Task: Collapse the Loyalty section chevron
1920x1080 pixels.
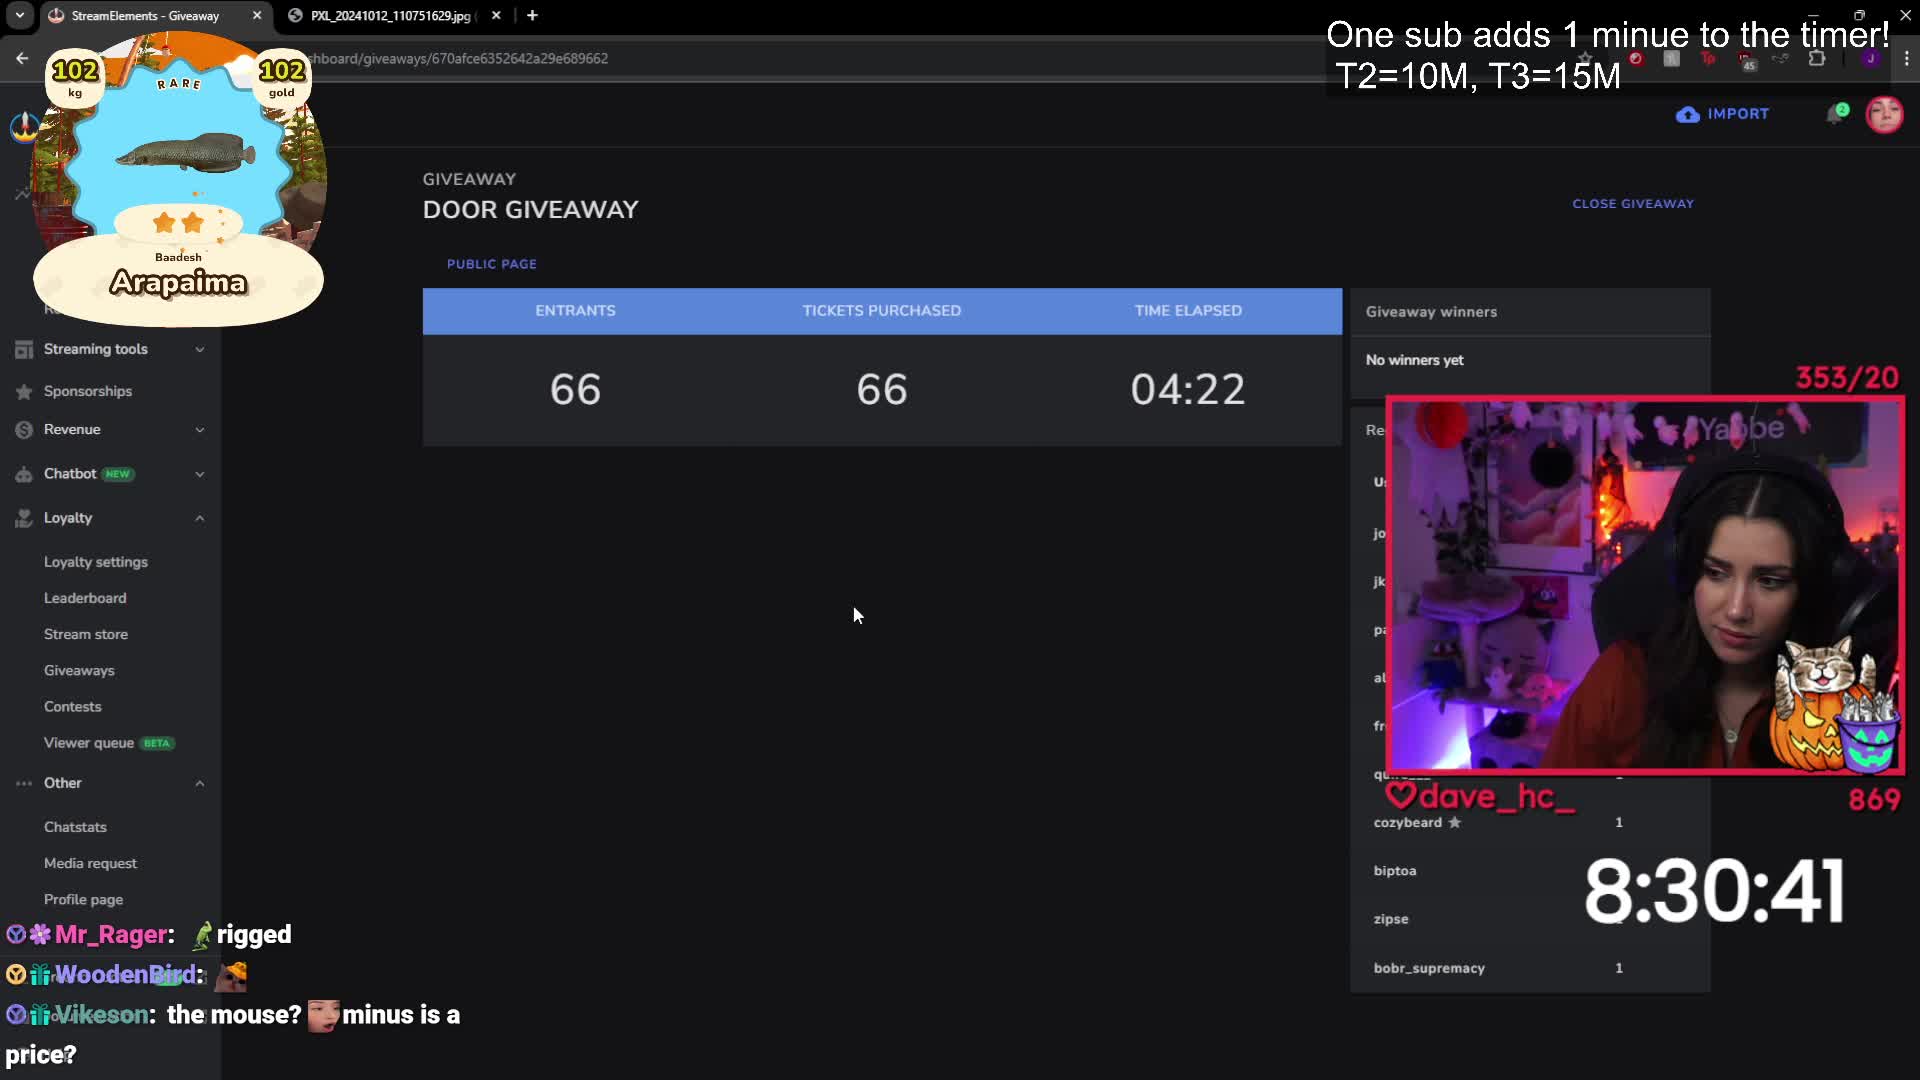Action: (199, 518)
